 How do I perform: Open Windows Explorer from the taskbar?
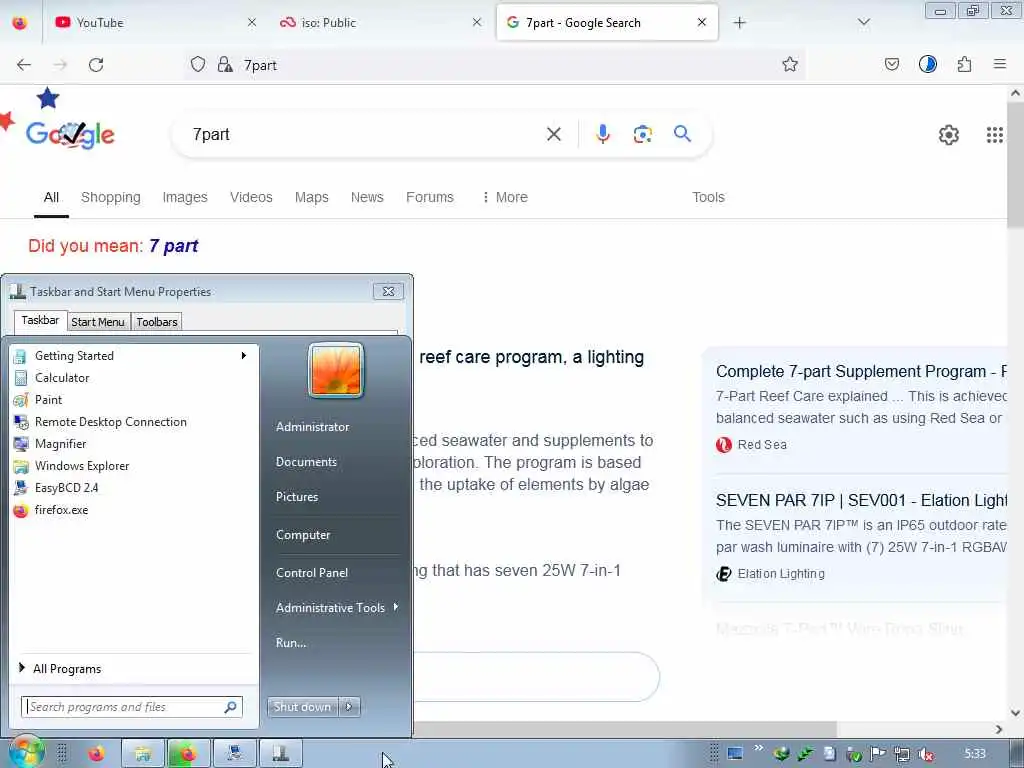point(143,754)
